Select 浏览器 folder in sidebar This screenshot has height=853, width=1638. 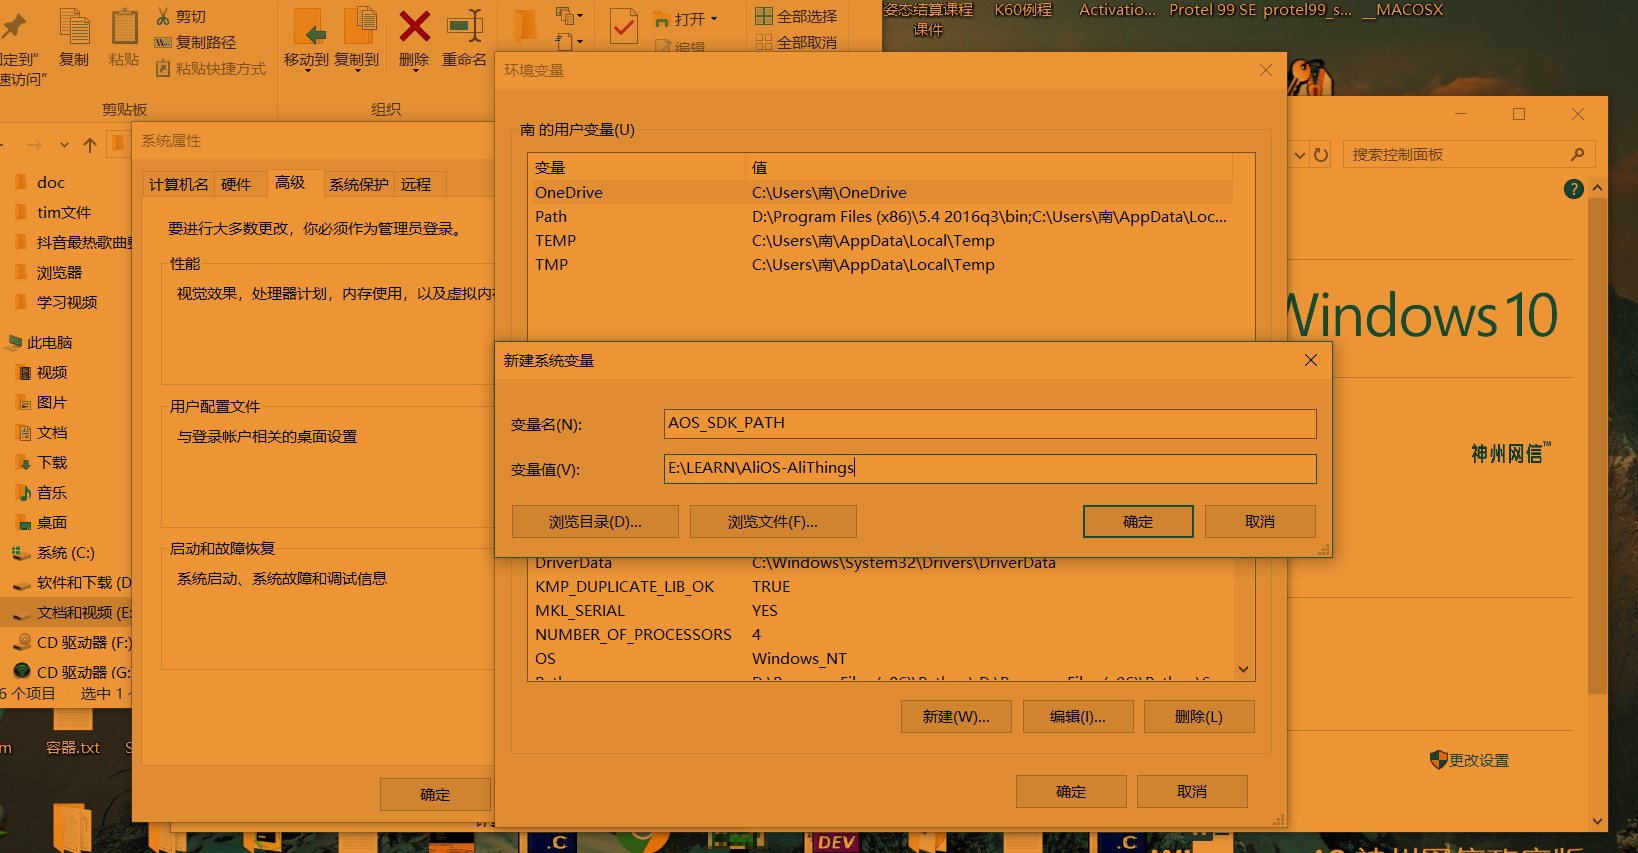tap(59, 272)
